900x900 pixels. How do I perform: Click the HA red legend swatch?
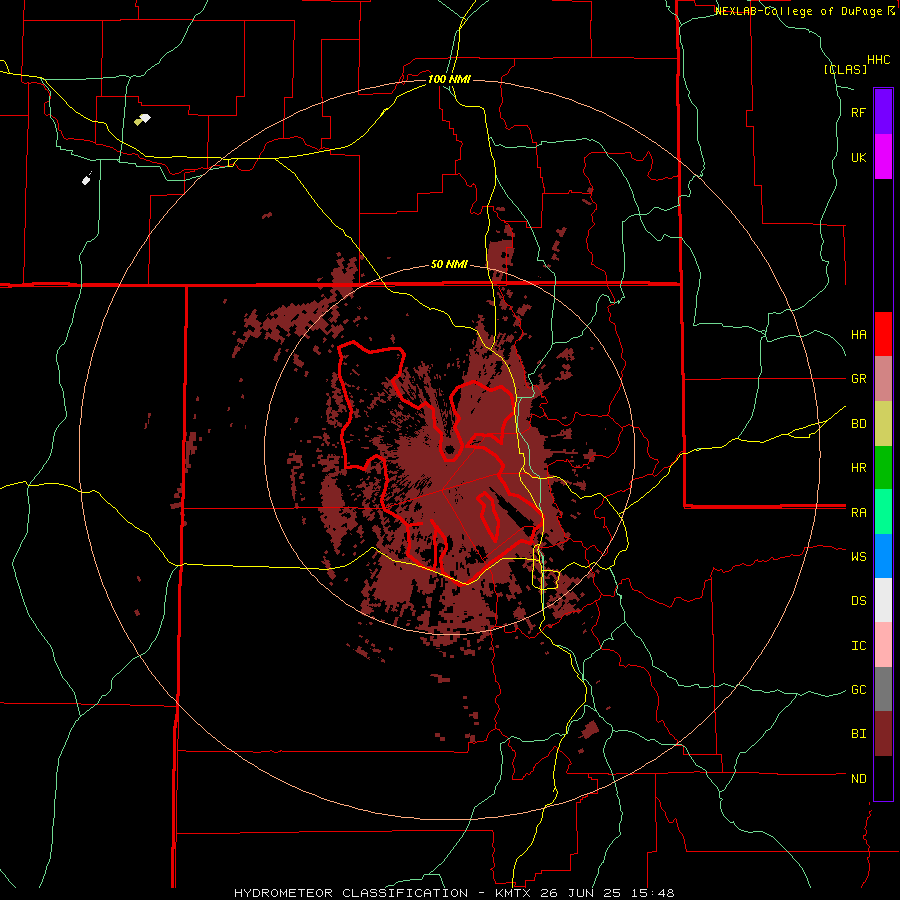click(883, 334)
